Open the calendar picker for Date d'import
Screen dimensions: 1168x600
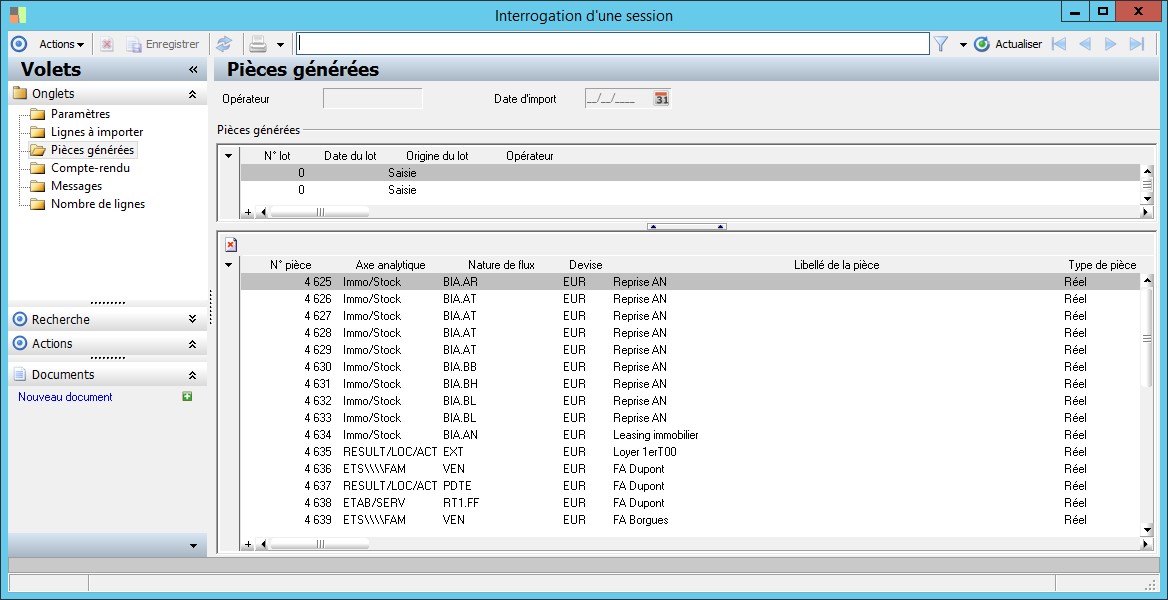tap(661, 99)
